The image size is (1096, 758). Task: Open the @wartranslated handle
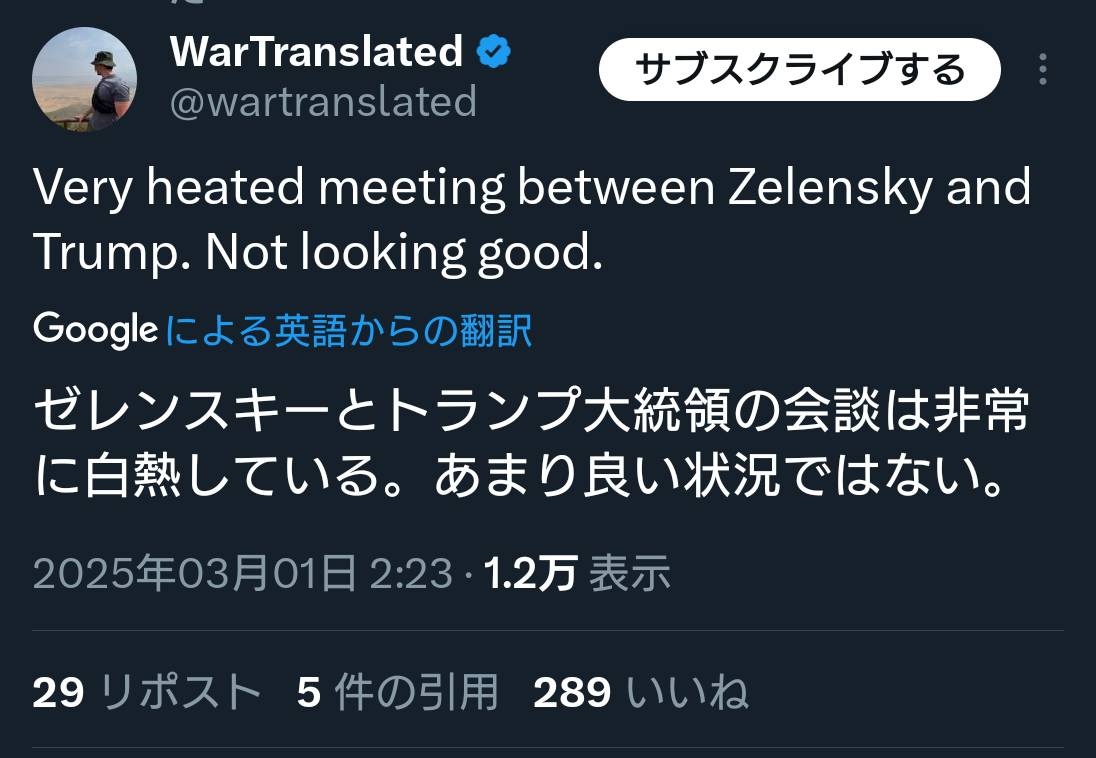pos(323,102)
